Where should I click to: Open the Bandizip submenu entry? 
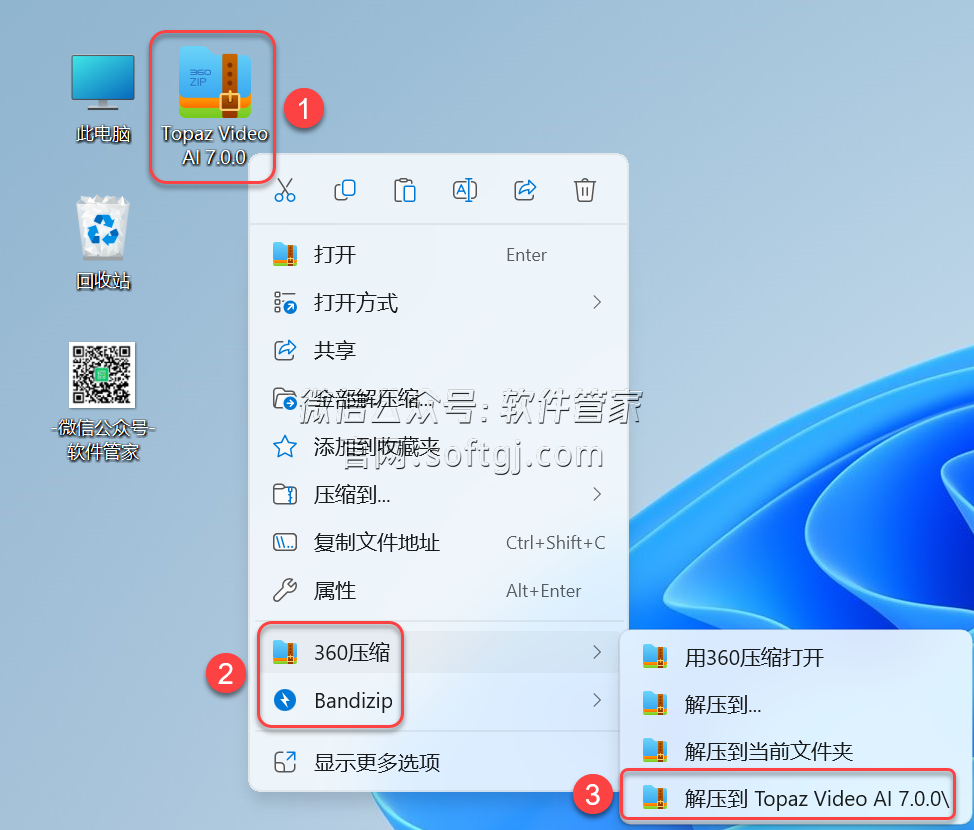(x=440, y=700)
